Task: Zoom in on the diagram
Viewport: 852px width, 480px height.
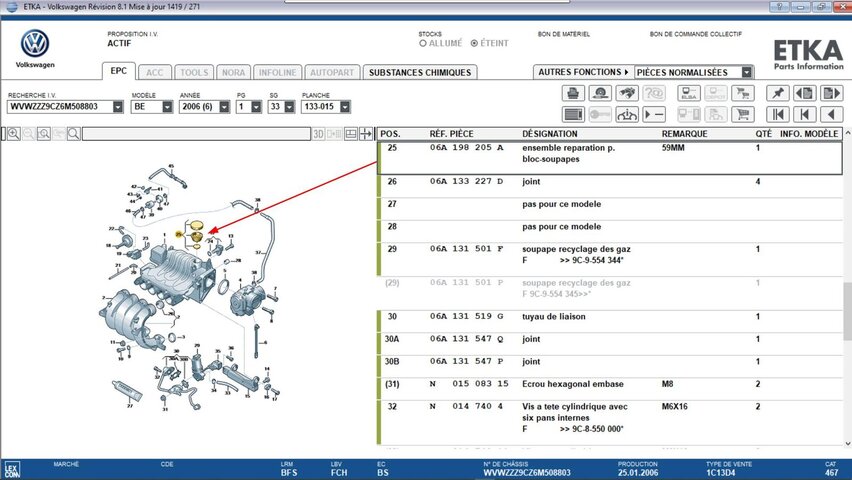Action: click(x=14, y=134)
